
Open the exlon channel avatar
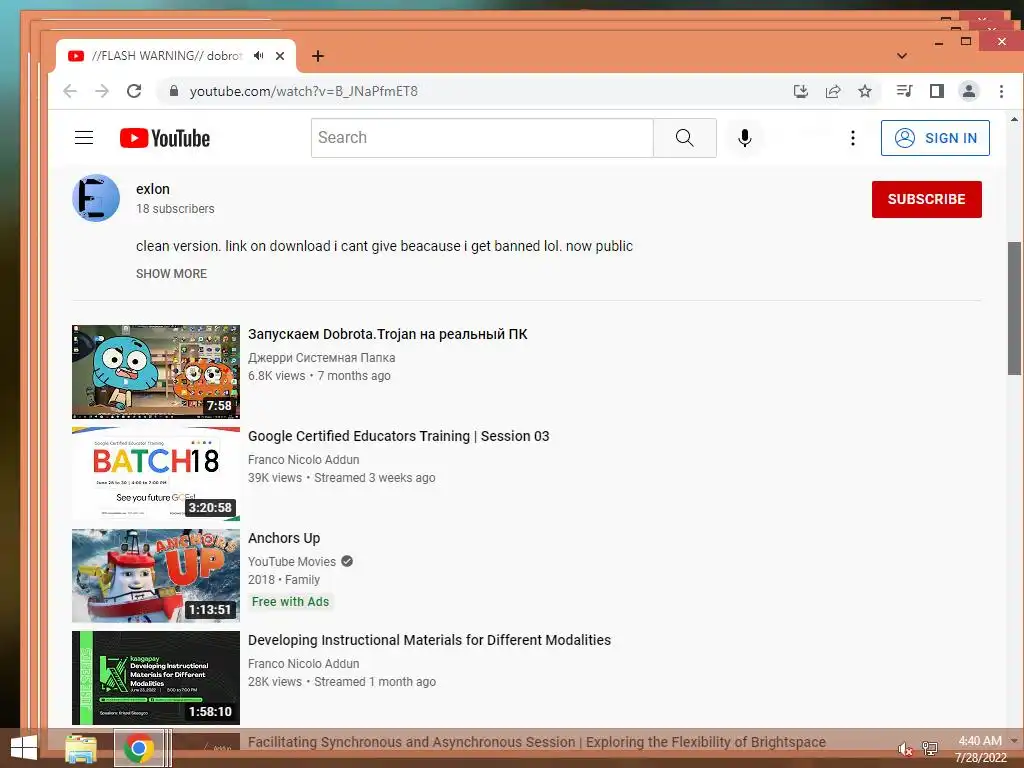(x=96, y=198)
